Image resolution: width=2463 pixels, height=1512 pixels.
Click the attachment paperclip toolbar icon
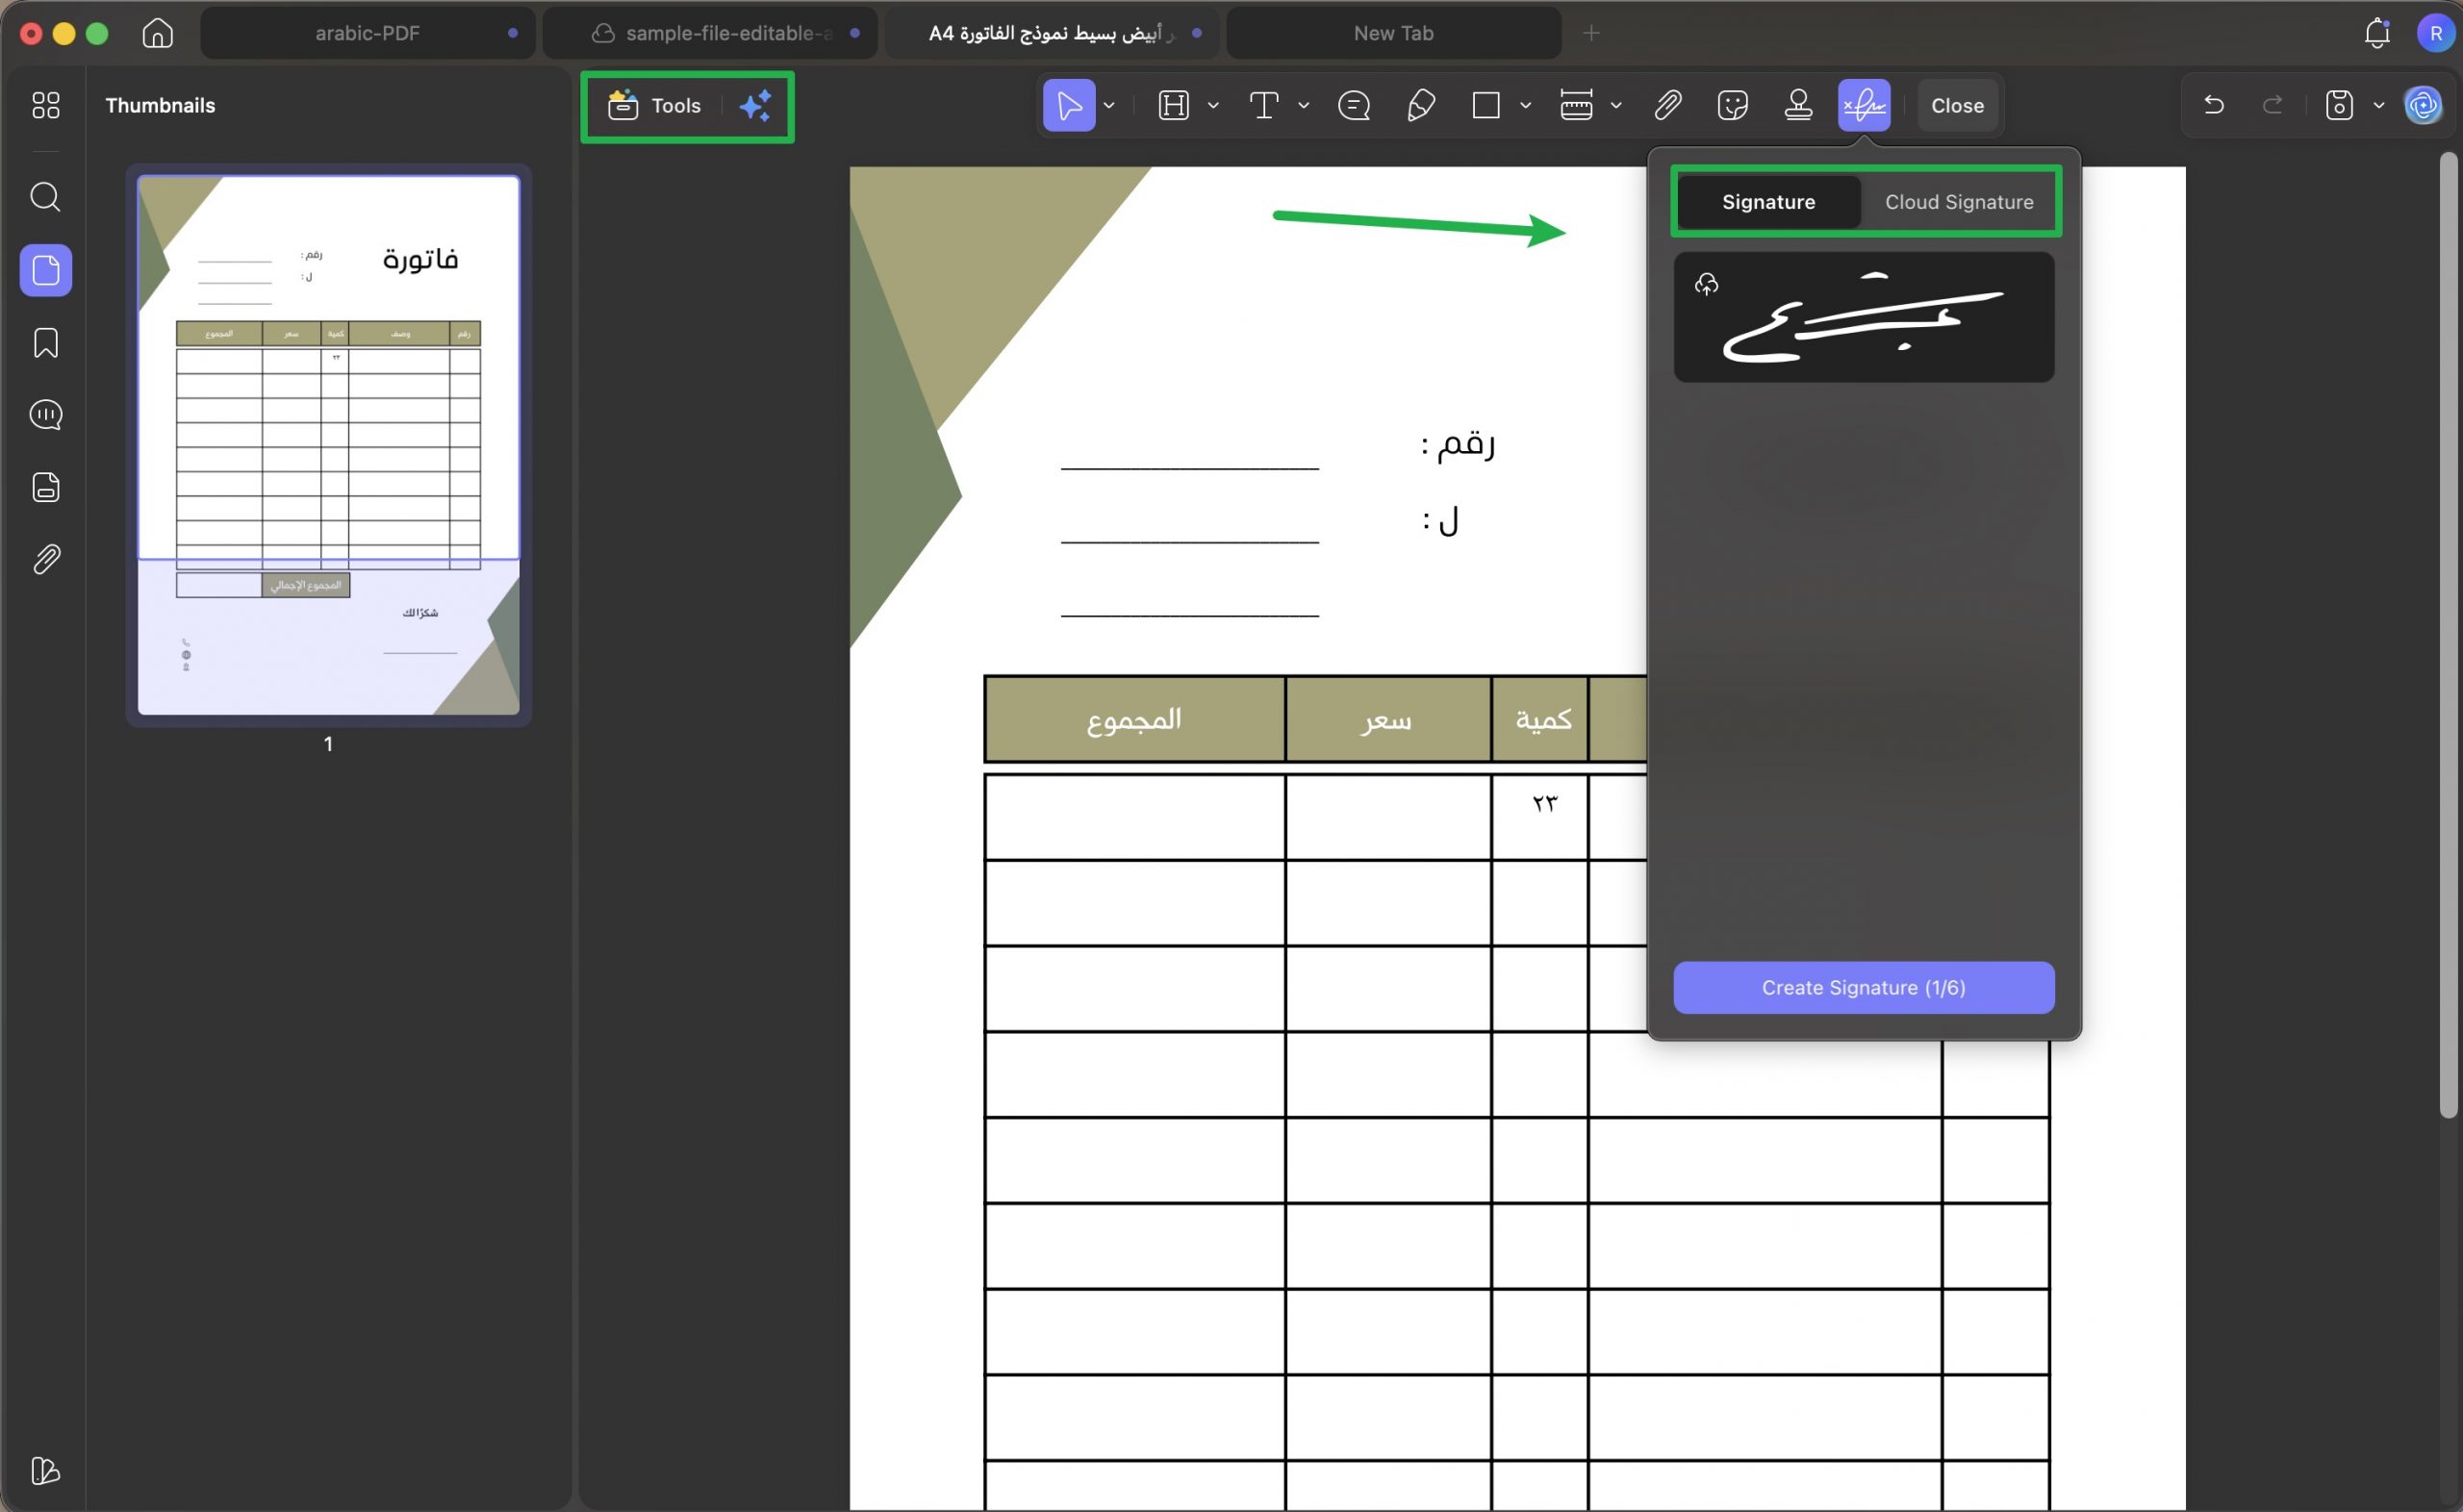[x=1667, y=105]
